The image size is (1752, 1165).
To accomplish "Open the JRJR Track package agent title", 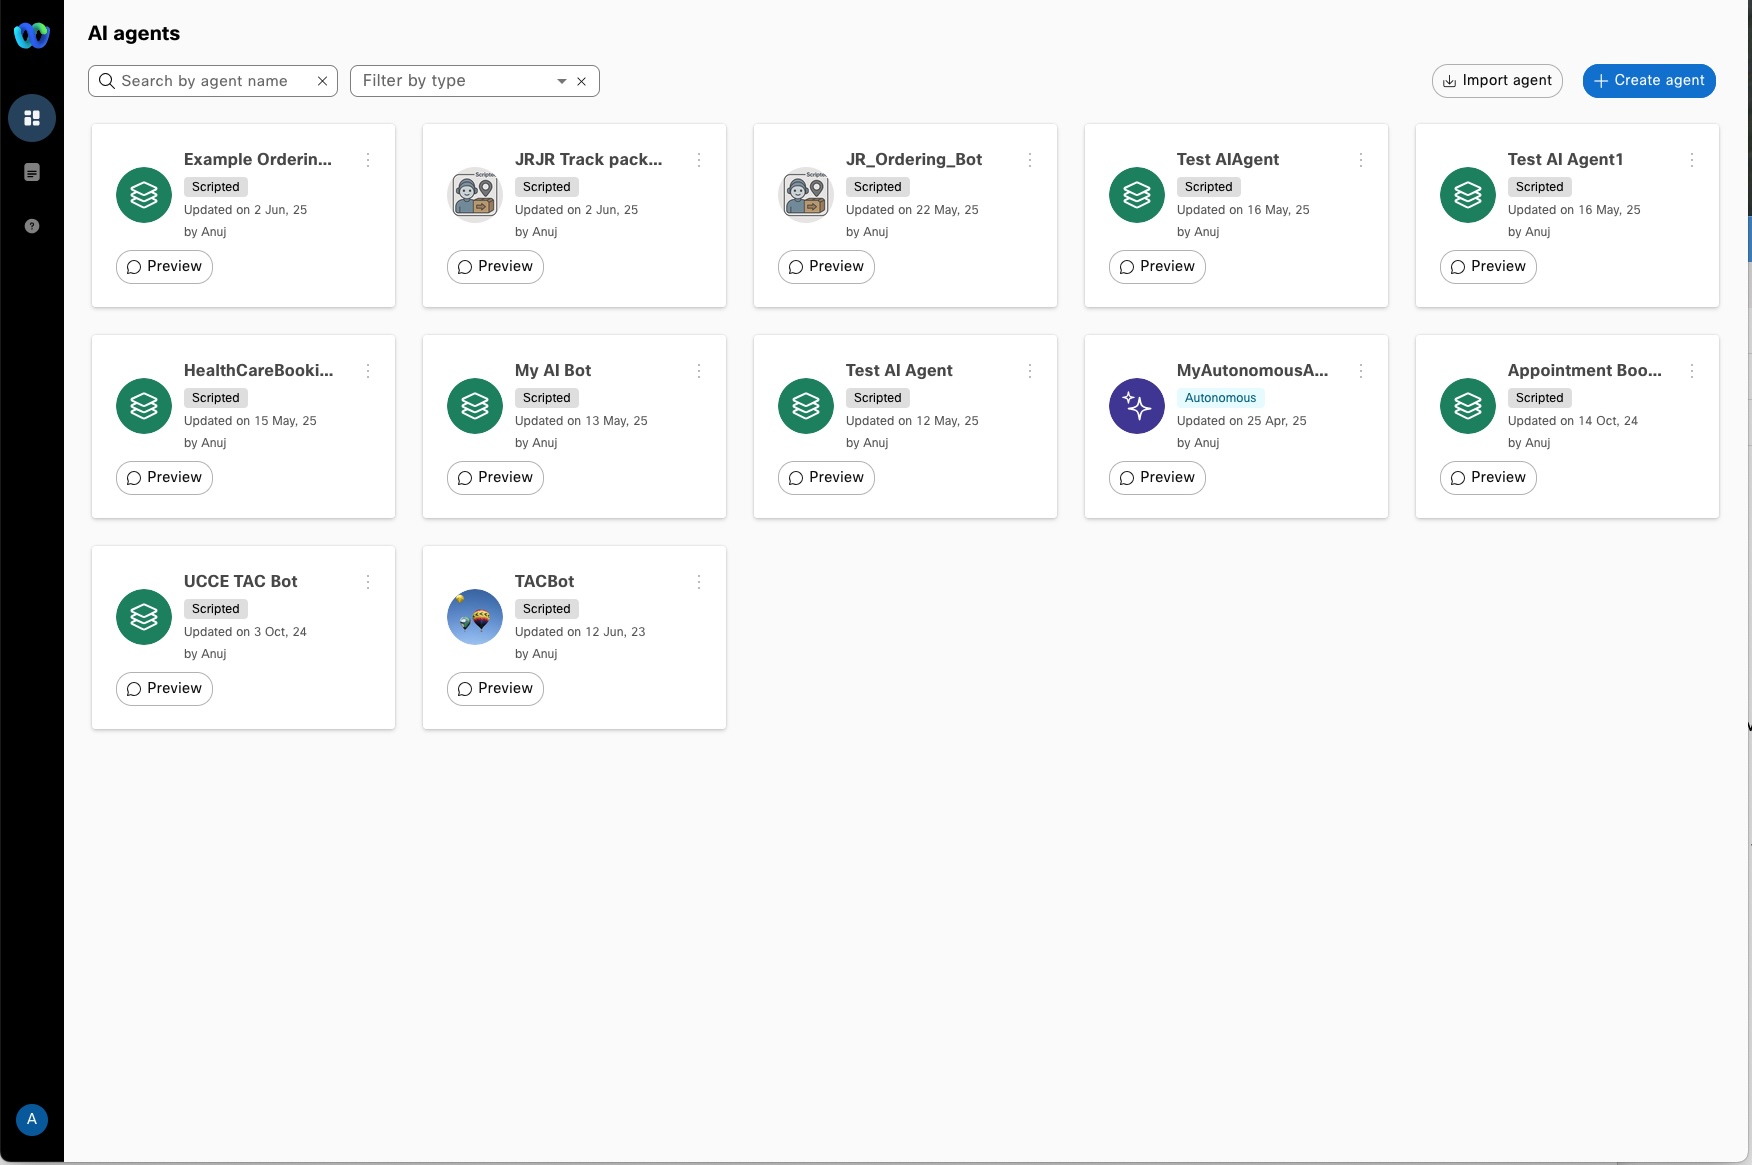I will point(588,159).
